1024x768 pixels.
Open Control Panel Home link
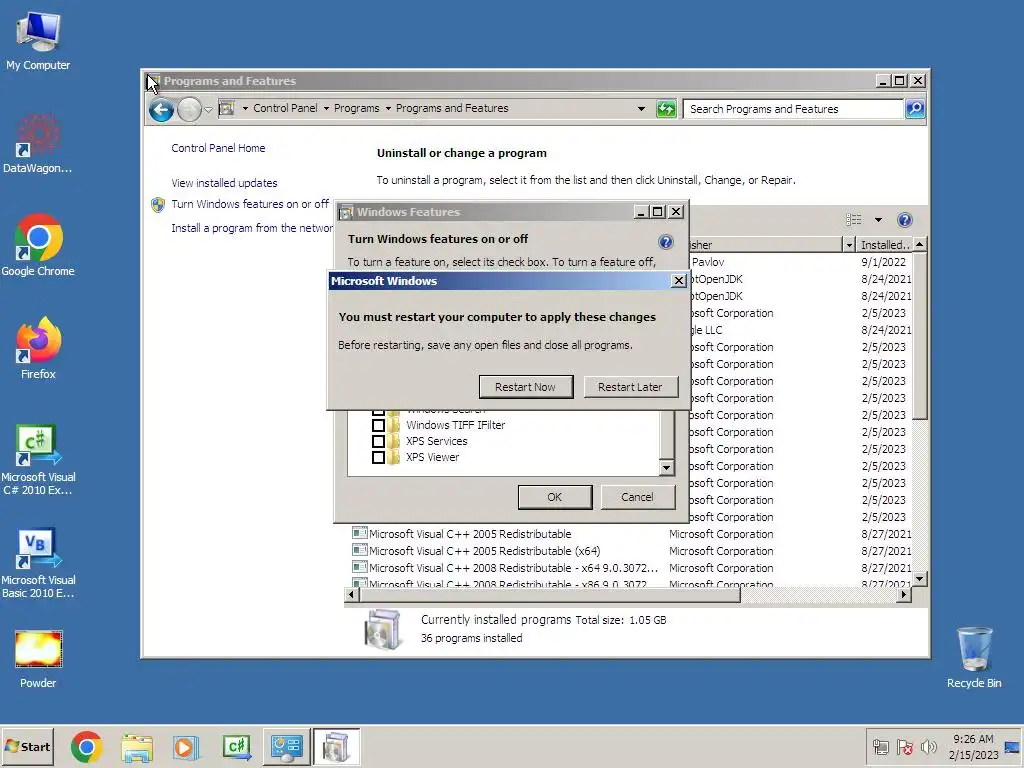[218, 148]
